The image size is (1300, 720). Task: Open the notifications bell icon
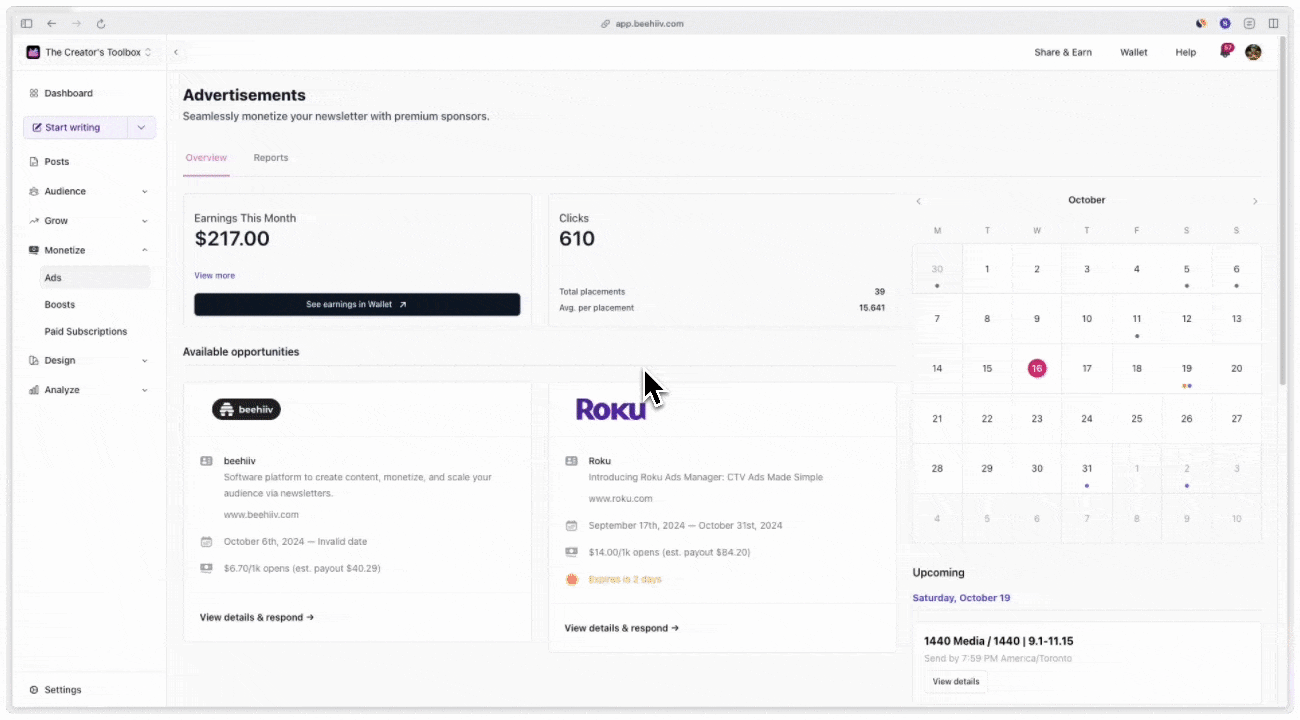pos(1225,51)
